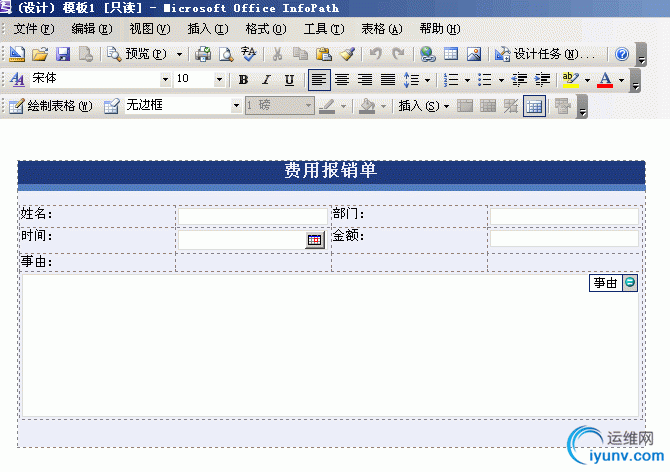
Task: Select the Format Painter brush icon
Action: pyautogui.click(x=347, y=54)
